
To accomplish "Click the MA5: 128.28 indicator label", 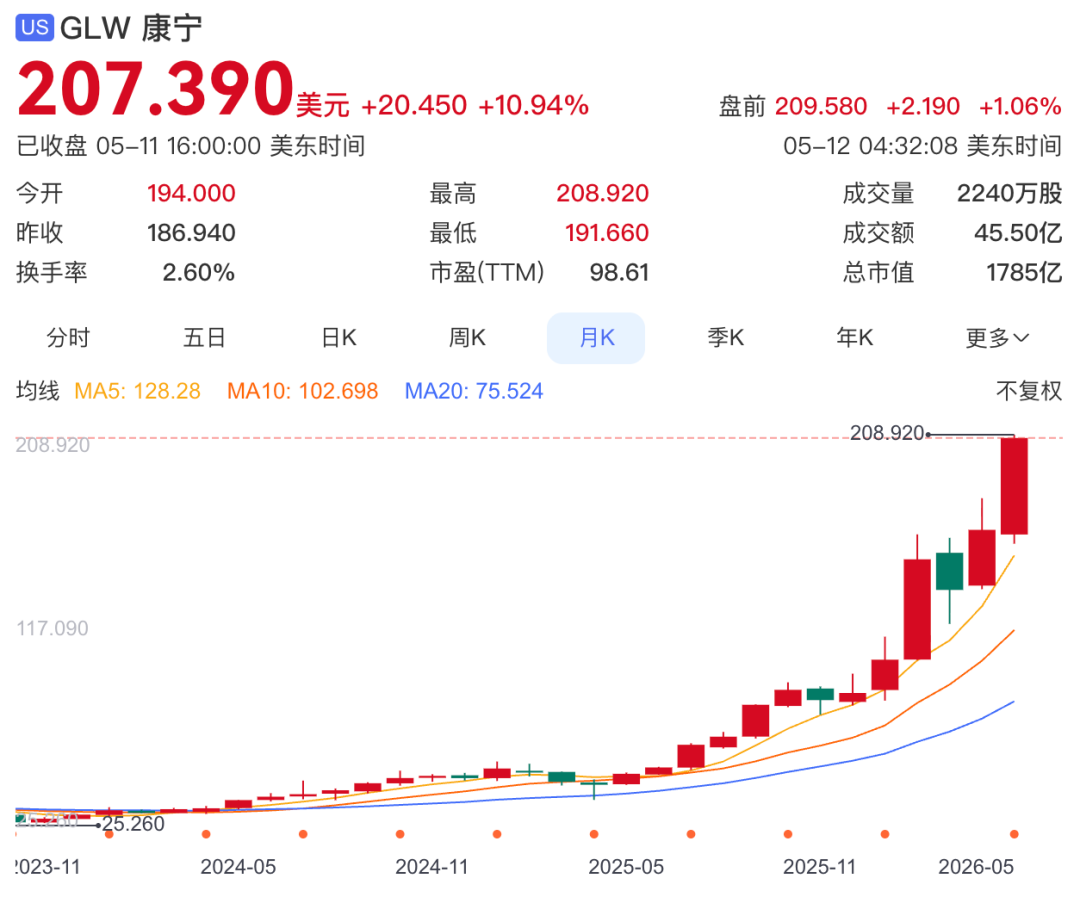I will click(x=137, y=391).
